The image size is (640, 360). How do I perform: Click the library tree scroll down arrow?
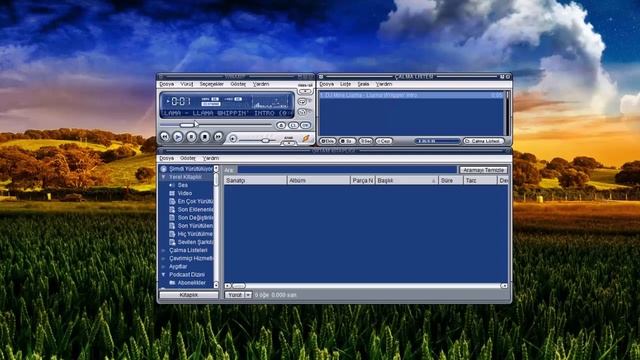pos(216,285)
